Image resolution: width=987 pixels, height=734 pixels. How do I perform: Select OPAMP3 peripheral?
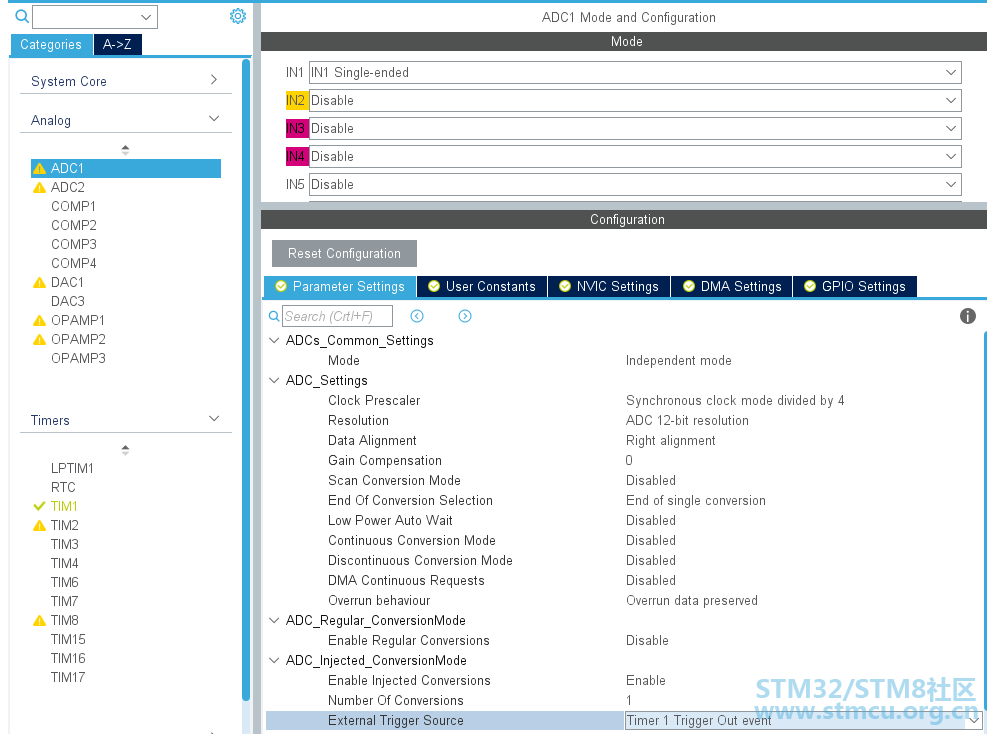click(79, 358)
